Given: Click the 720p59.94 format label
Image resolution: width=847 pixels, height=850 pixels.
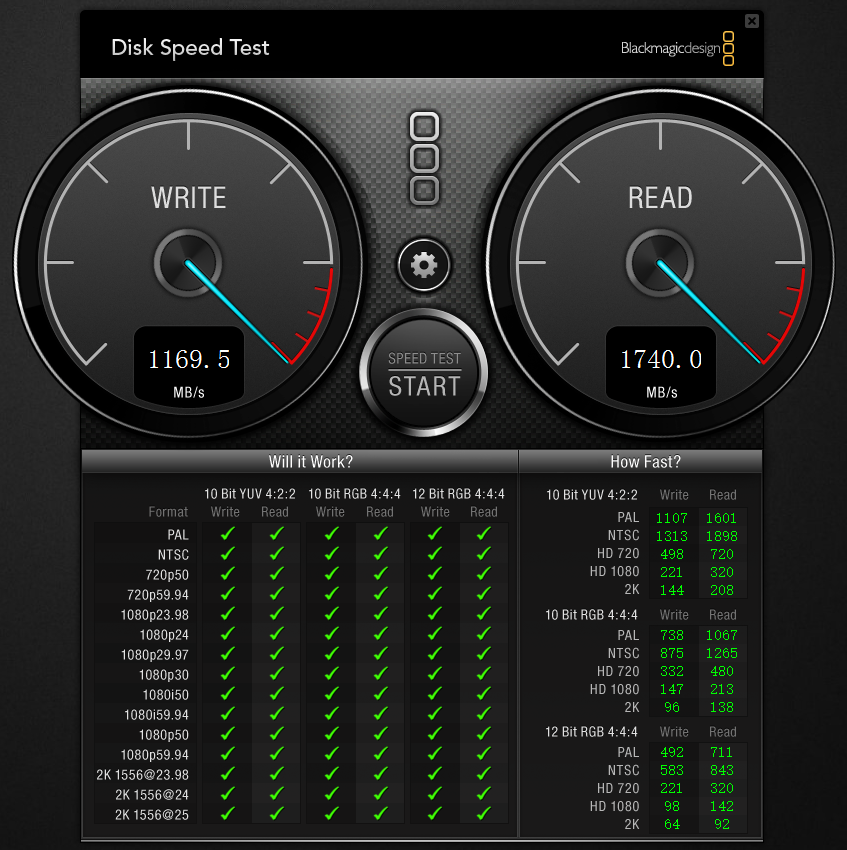Looking at the screenshot, I should pos(158,595).
